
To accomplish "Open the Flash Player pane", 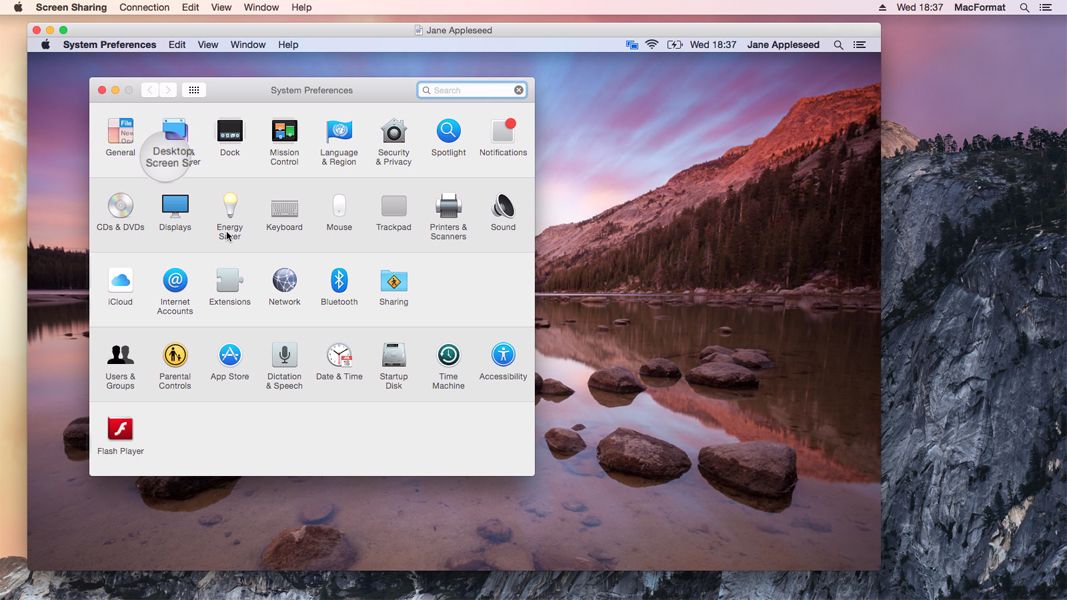I will 120,430.
